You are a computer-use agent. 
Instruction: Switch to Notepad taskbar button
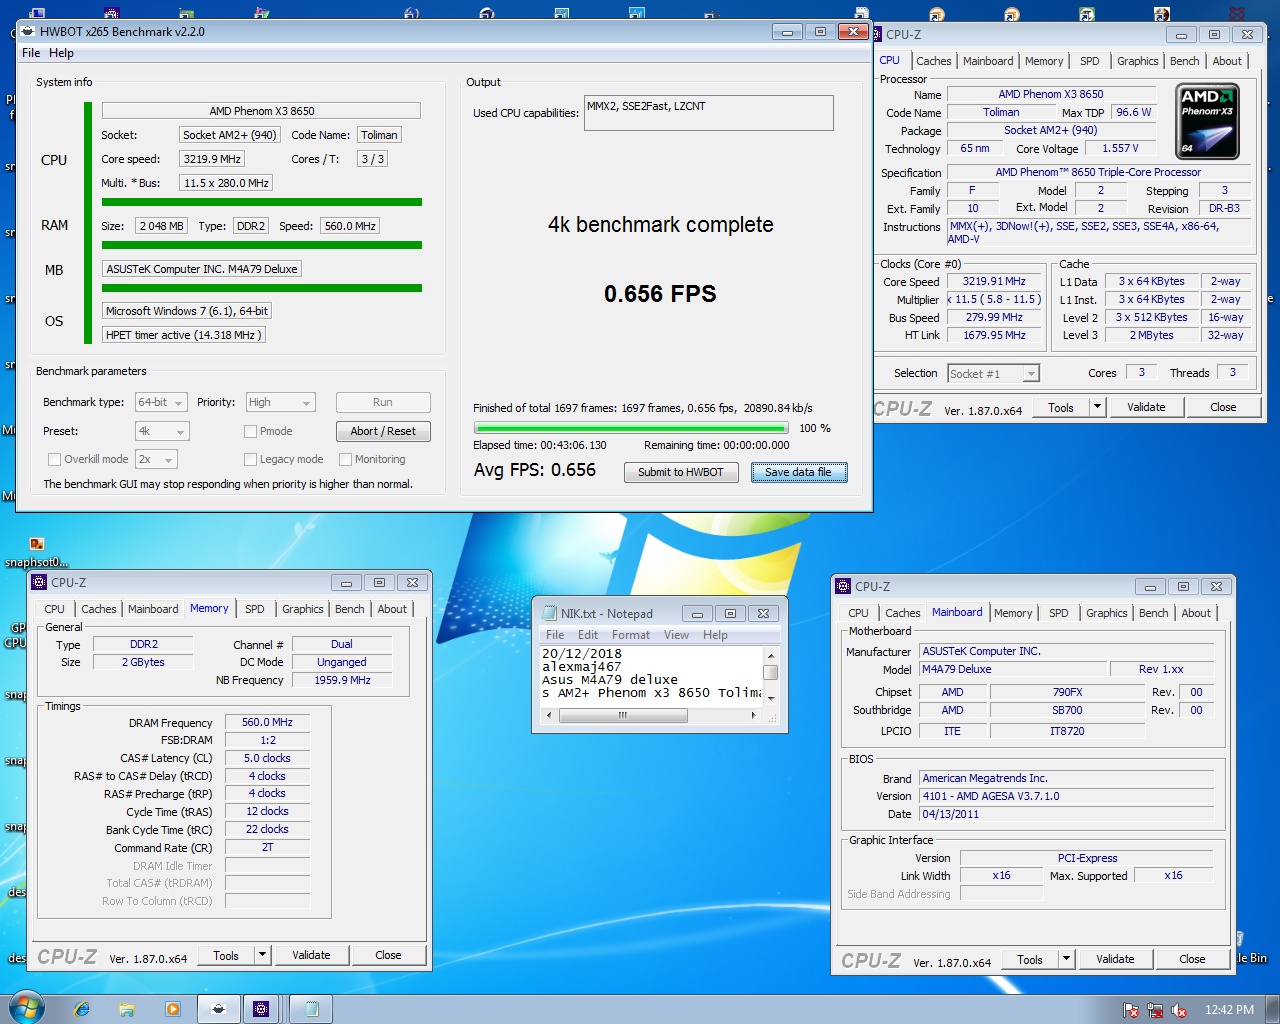(311, 1009)
